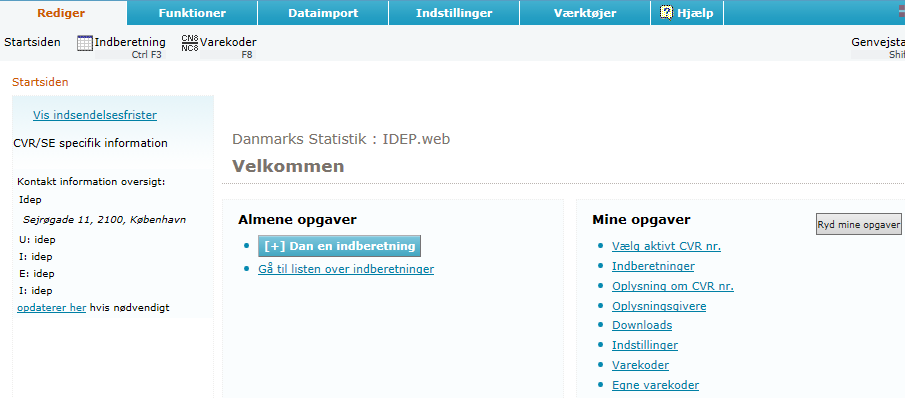Switch to the Funktioner tab
Screen dimensions: 905x398
192,13
